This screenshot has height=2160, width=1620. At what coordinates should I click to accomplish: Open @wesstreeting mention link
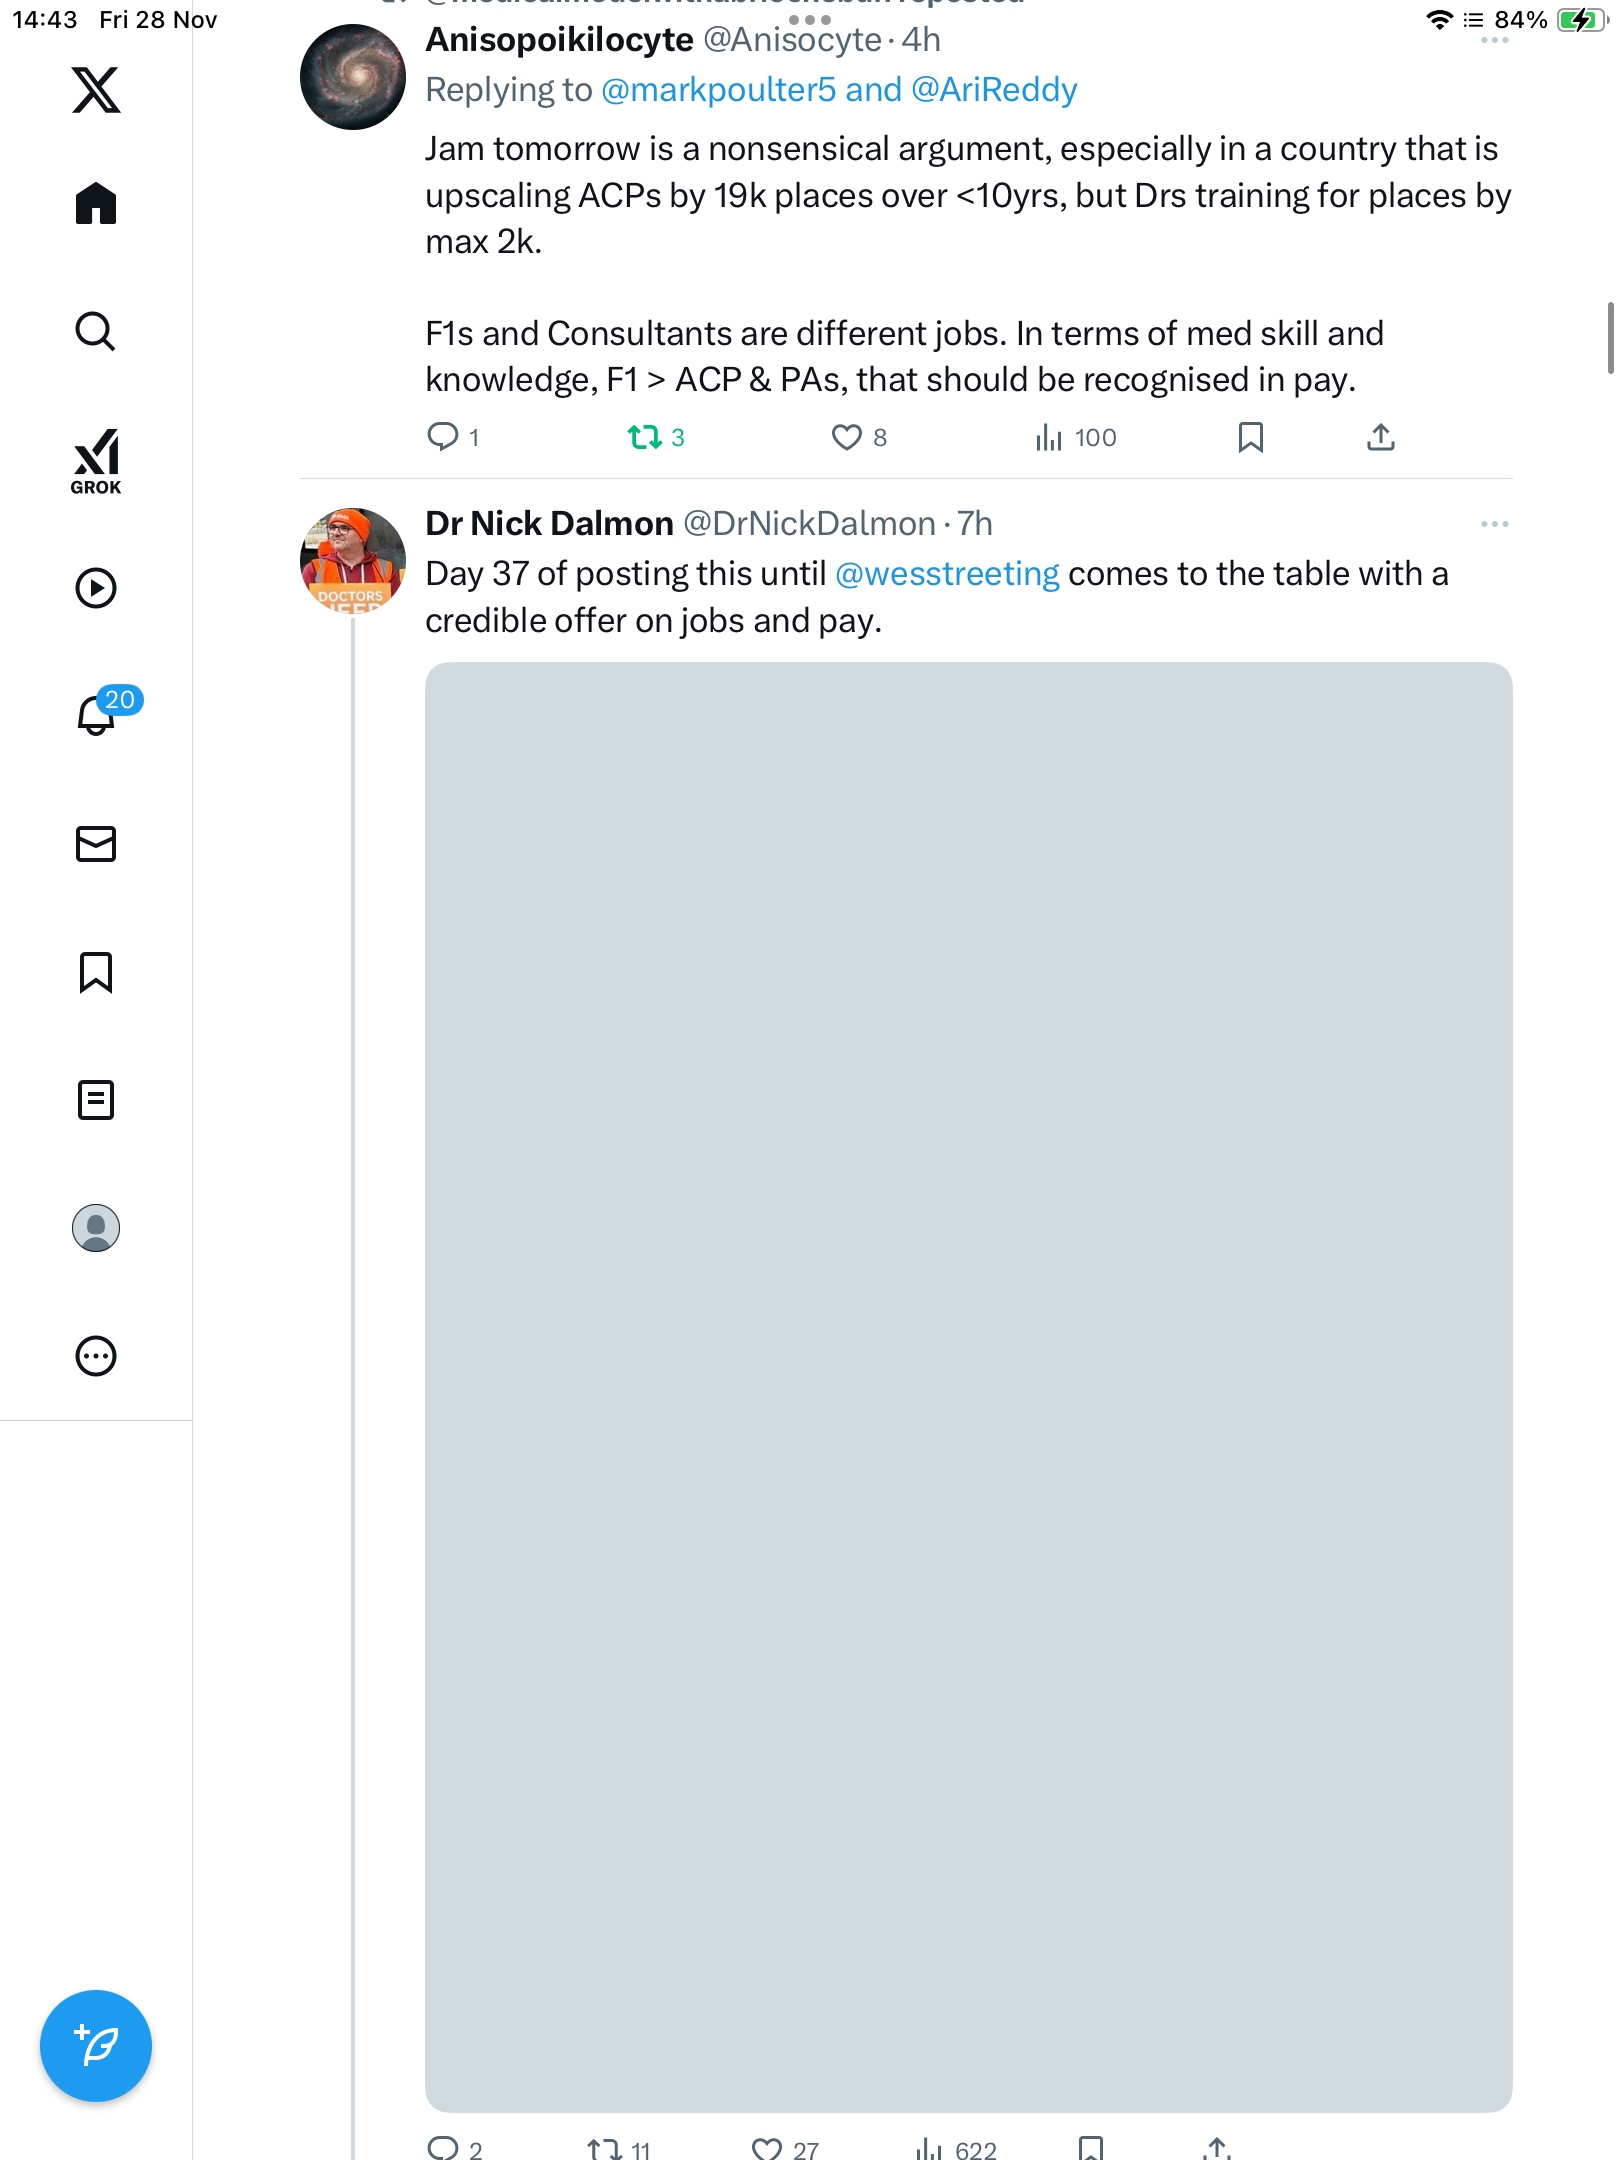(x=947, y=574)
